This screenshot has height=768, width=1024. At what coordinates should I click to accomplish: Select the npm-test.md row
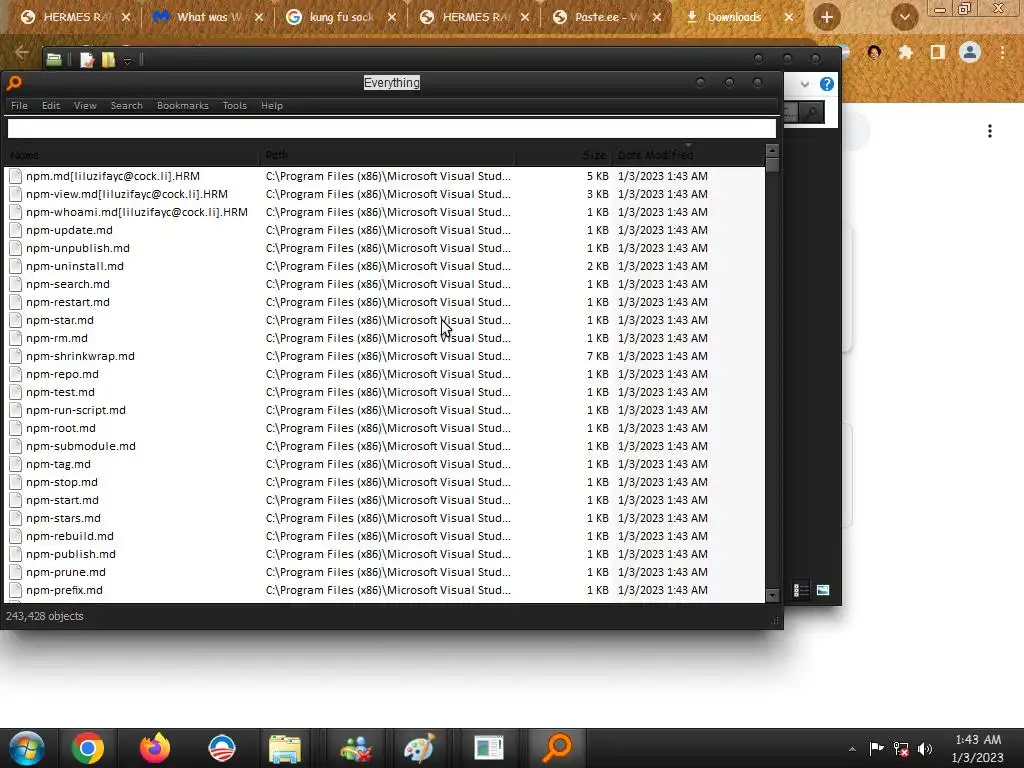coord(384,392)
